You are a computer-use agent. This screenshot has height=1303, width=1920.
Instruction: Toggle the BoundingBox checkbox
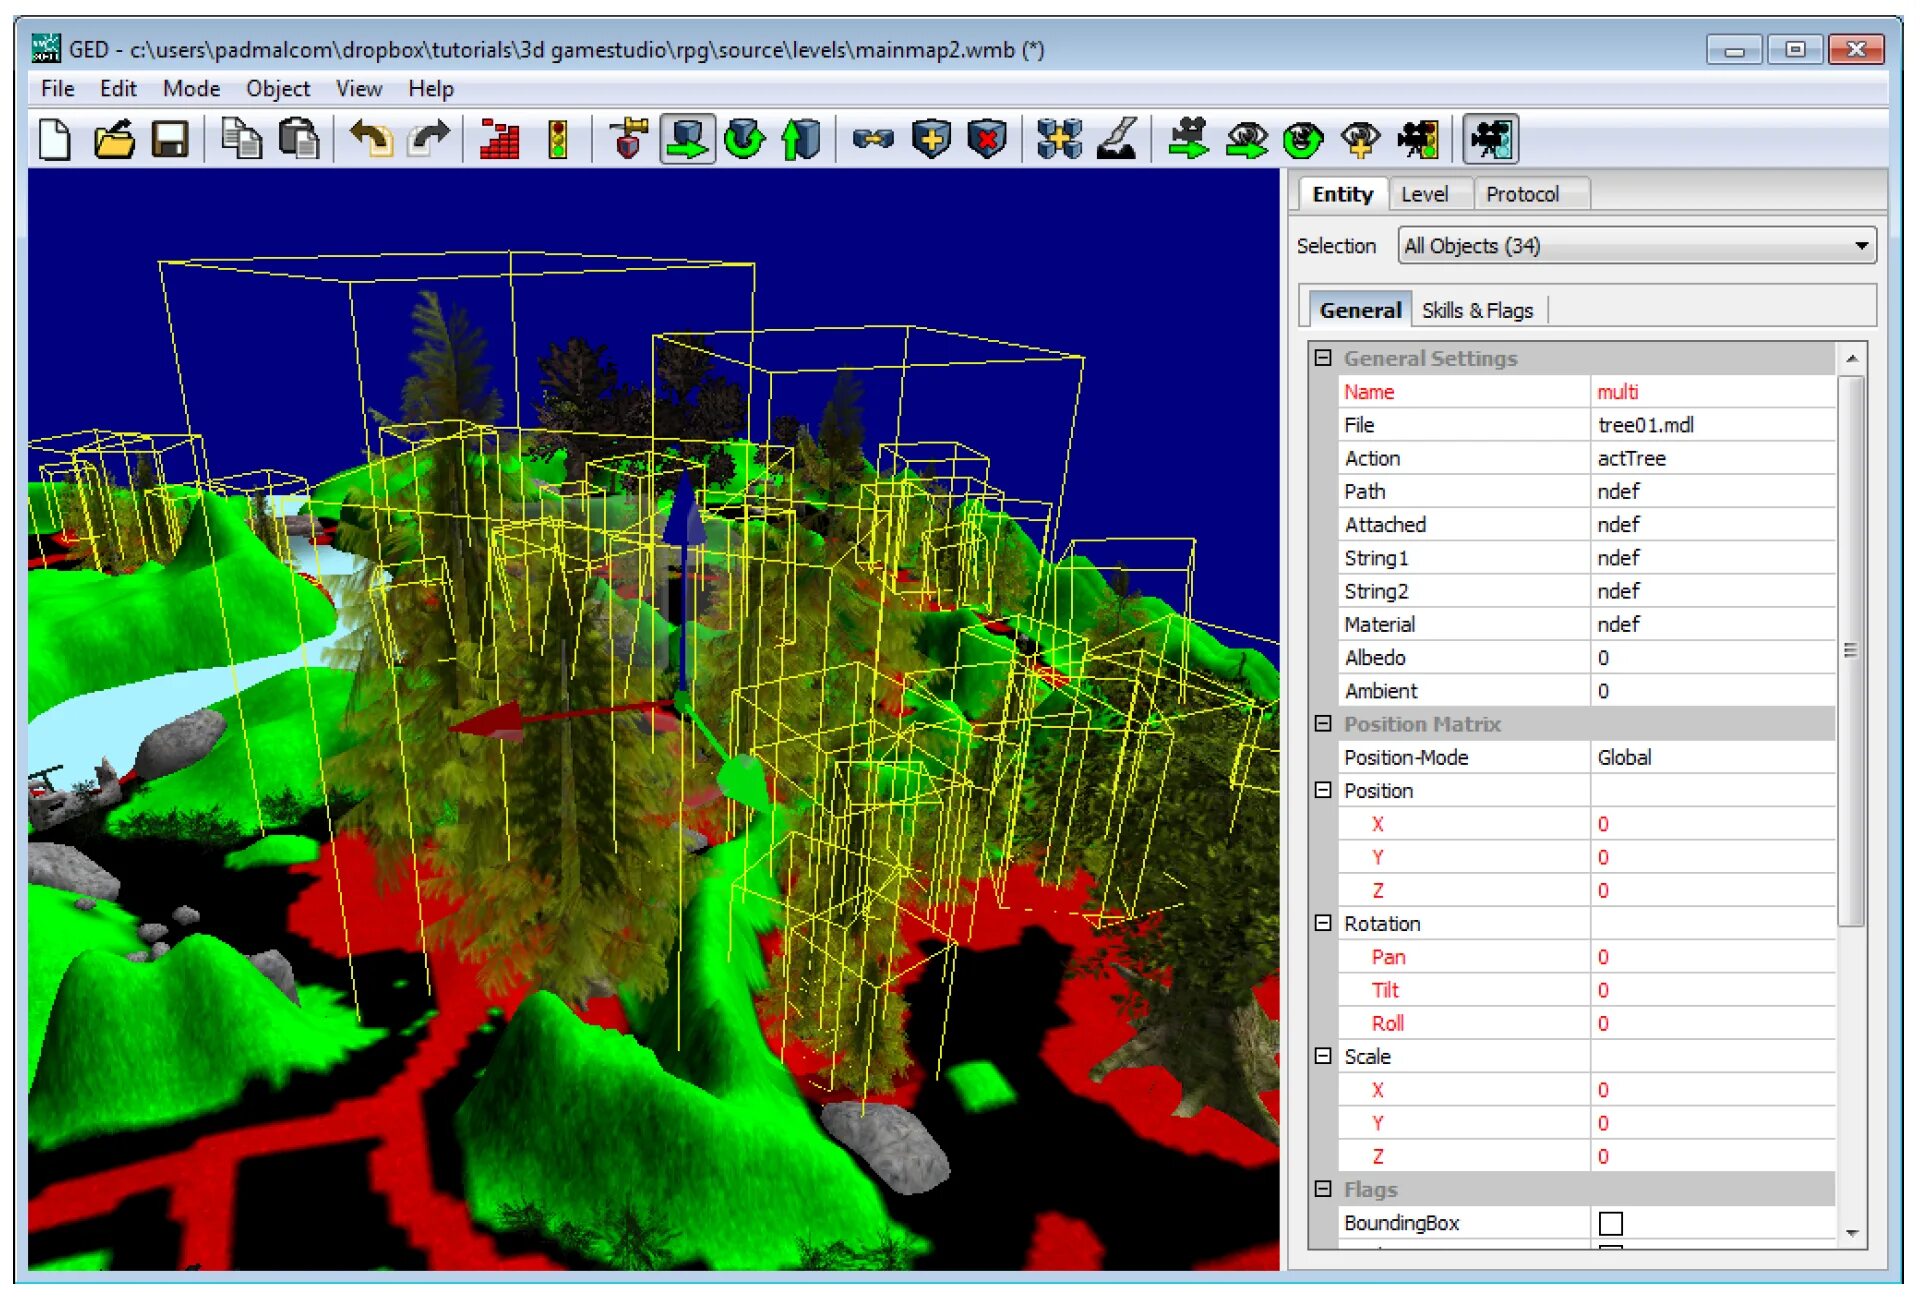click(x=1610, y=1223)
